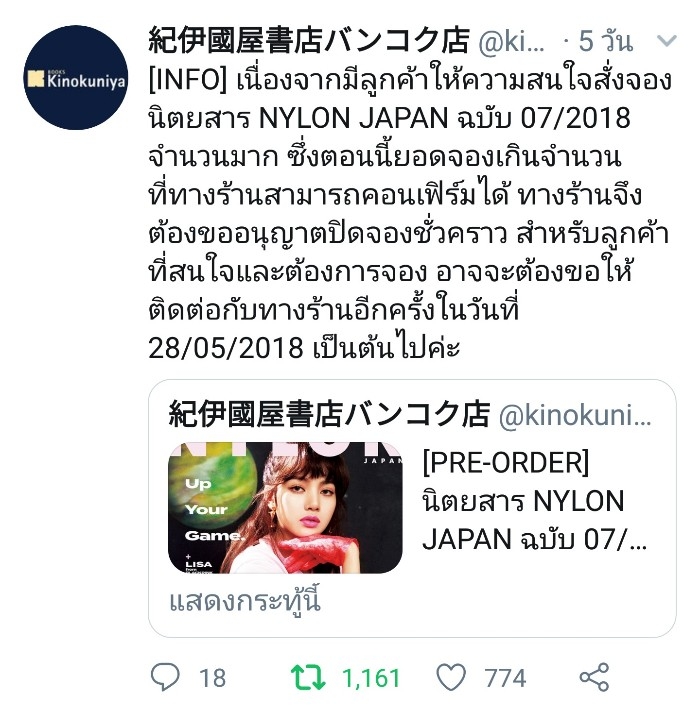Tap the green retweet icon
The width and height of the screenshot is (700, 710).
coord(308,677)
